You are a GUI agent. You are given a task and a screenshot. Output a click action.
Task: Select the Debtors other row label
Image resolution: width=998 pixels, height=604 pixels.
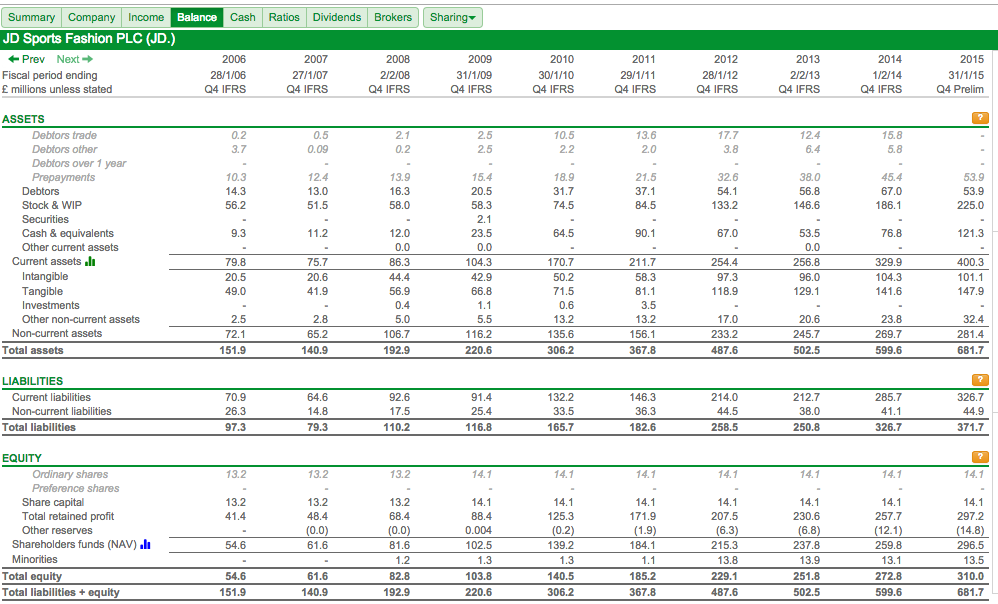click(x=64, y=150)
